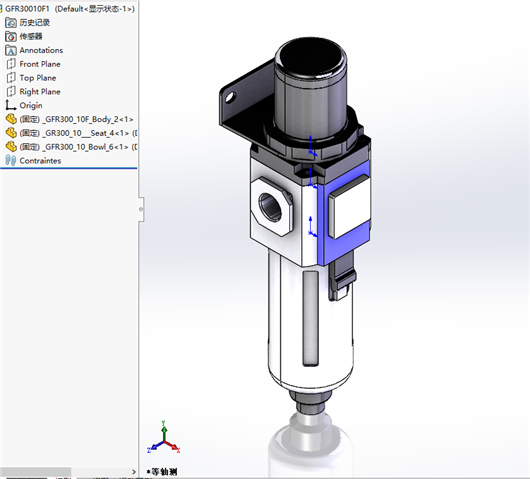This screenshot has height=479, width=530.
Task: Select the Contraintes mates folder
Action: [x=40, y=161]
